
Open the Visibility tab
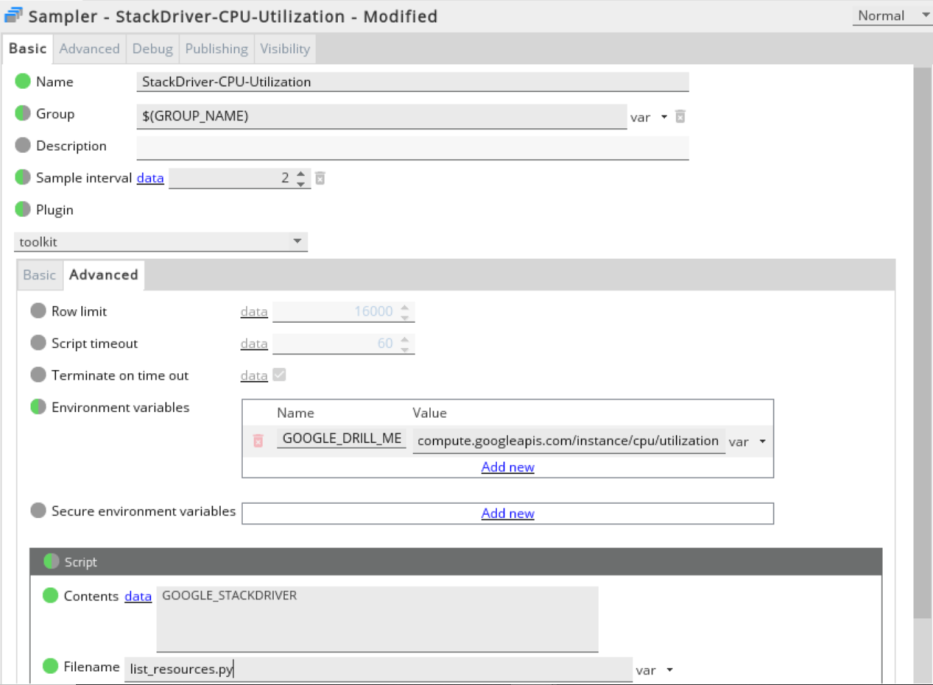(x=285, y=49)
